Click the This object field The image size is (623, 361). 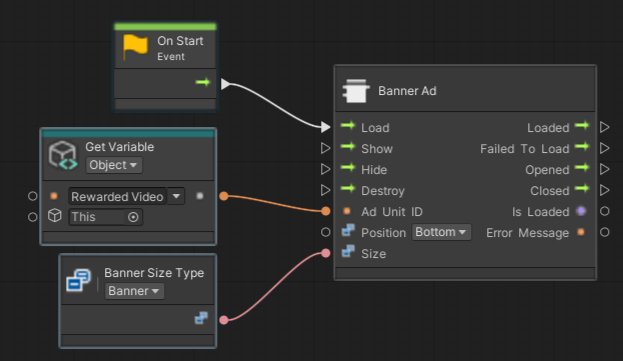105,217
